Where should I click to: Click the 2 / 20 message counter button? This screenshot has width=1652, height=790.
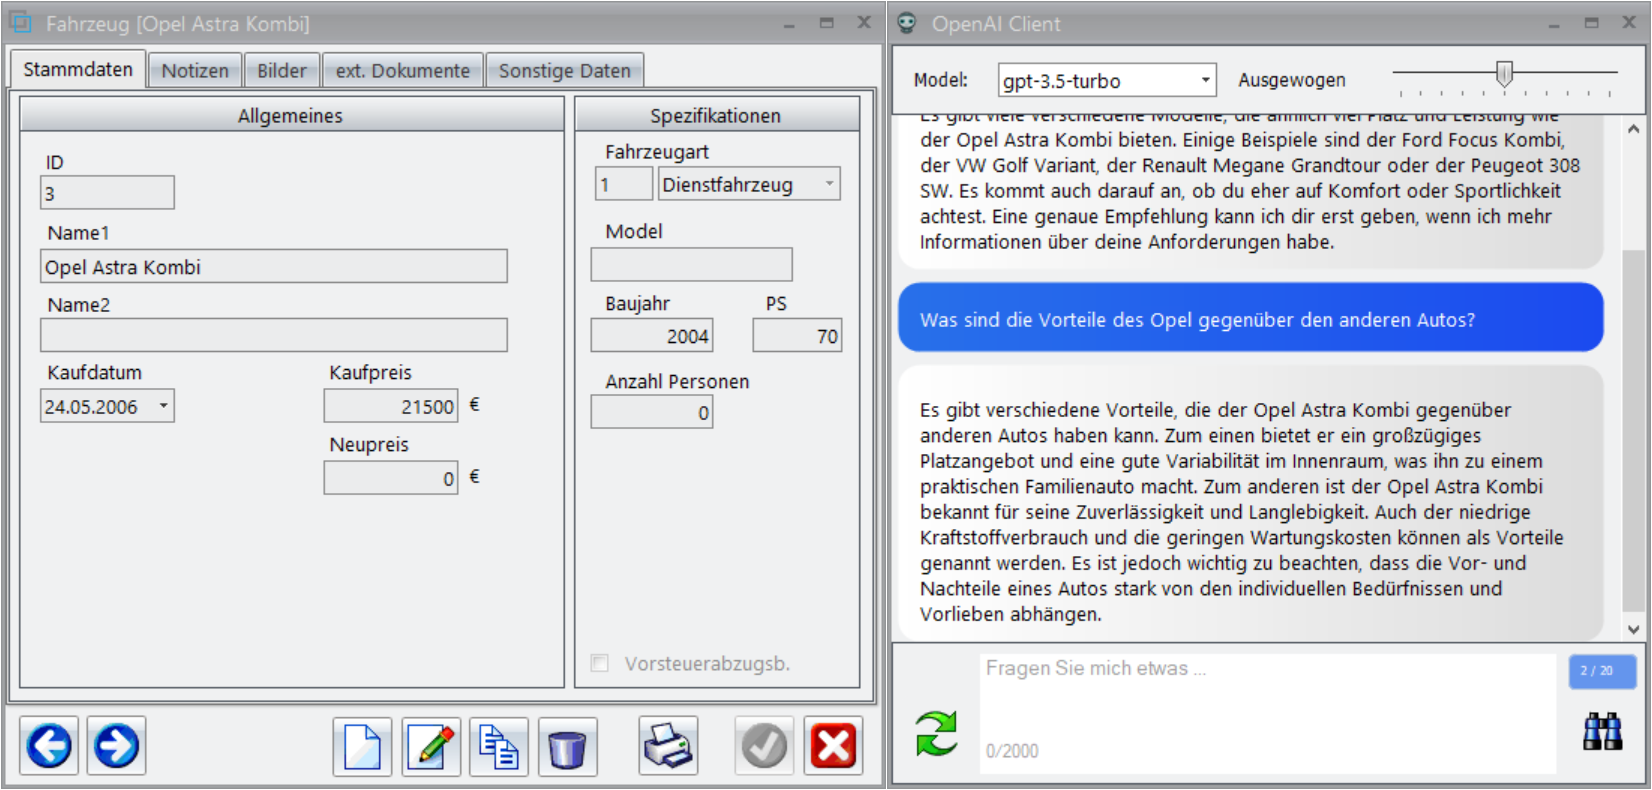pyautogui.click(x=1602, y=671)
